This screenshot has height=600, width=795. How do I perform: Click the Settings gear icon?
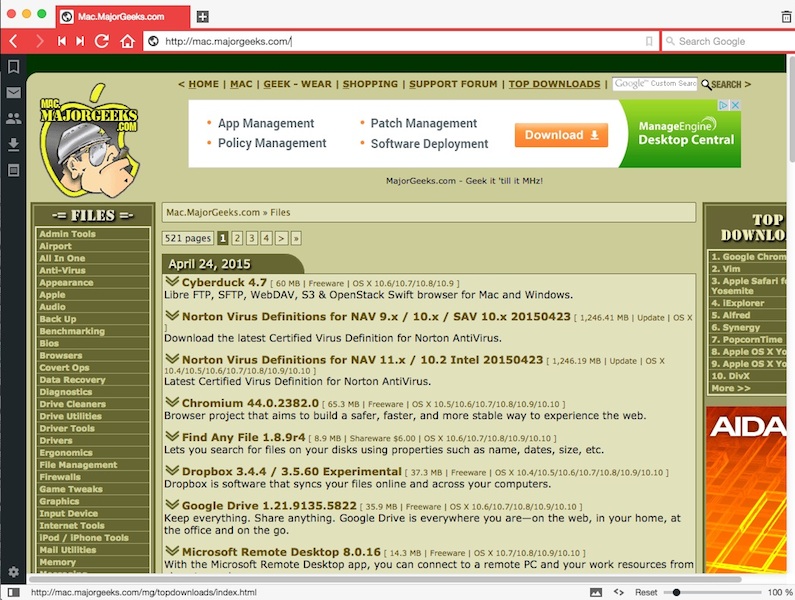(x=13, y=572)
